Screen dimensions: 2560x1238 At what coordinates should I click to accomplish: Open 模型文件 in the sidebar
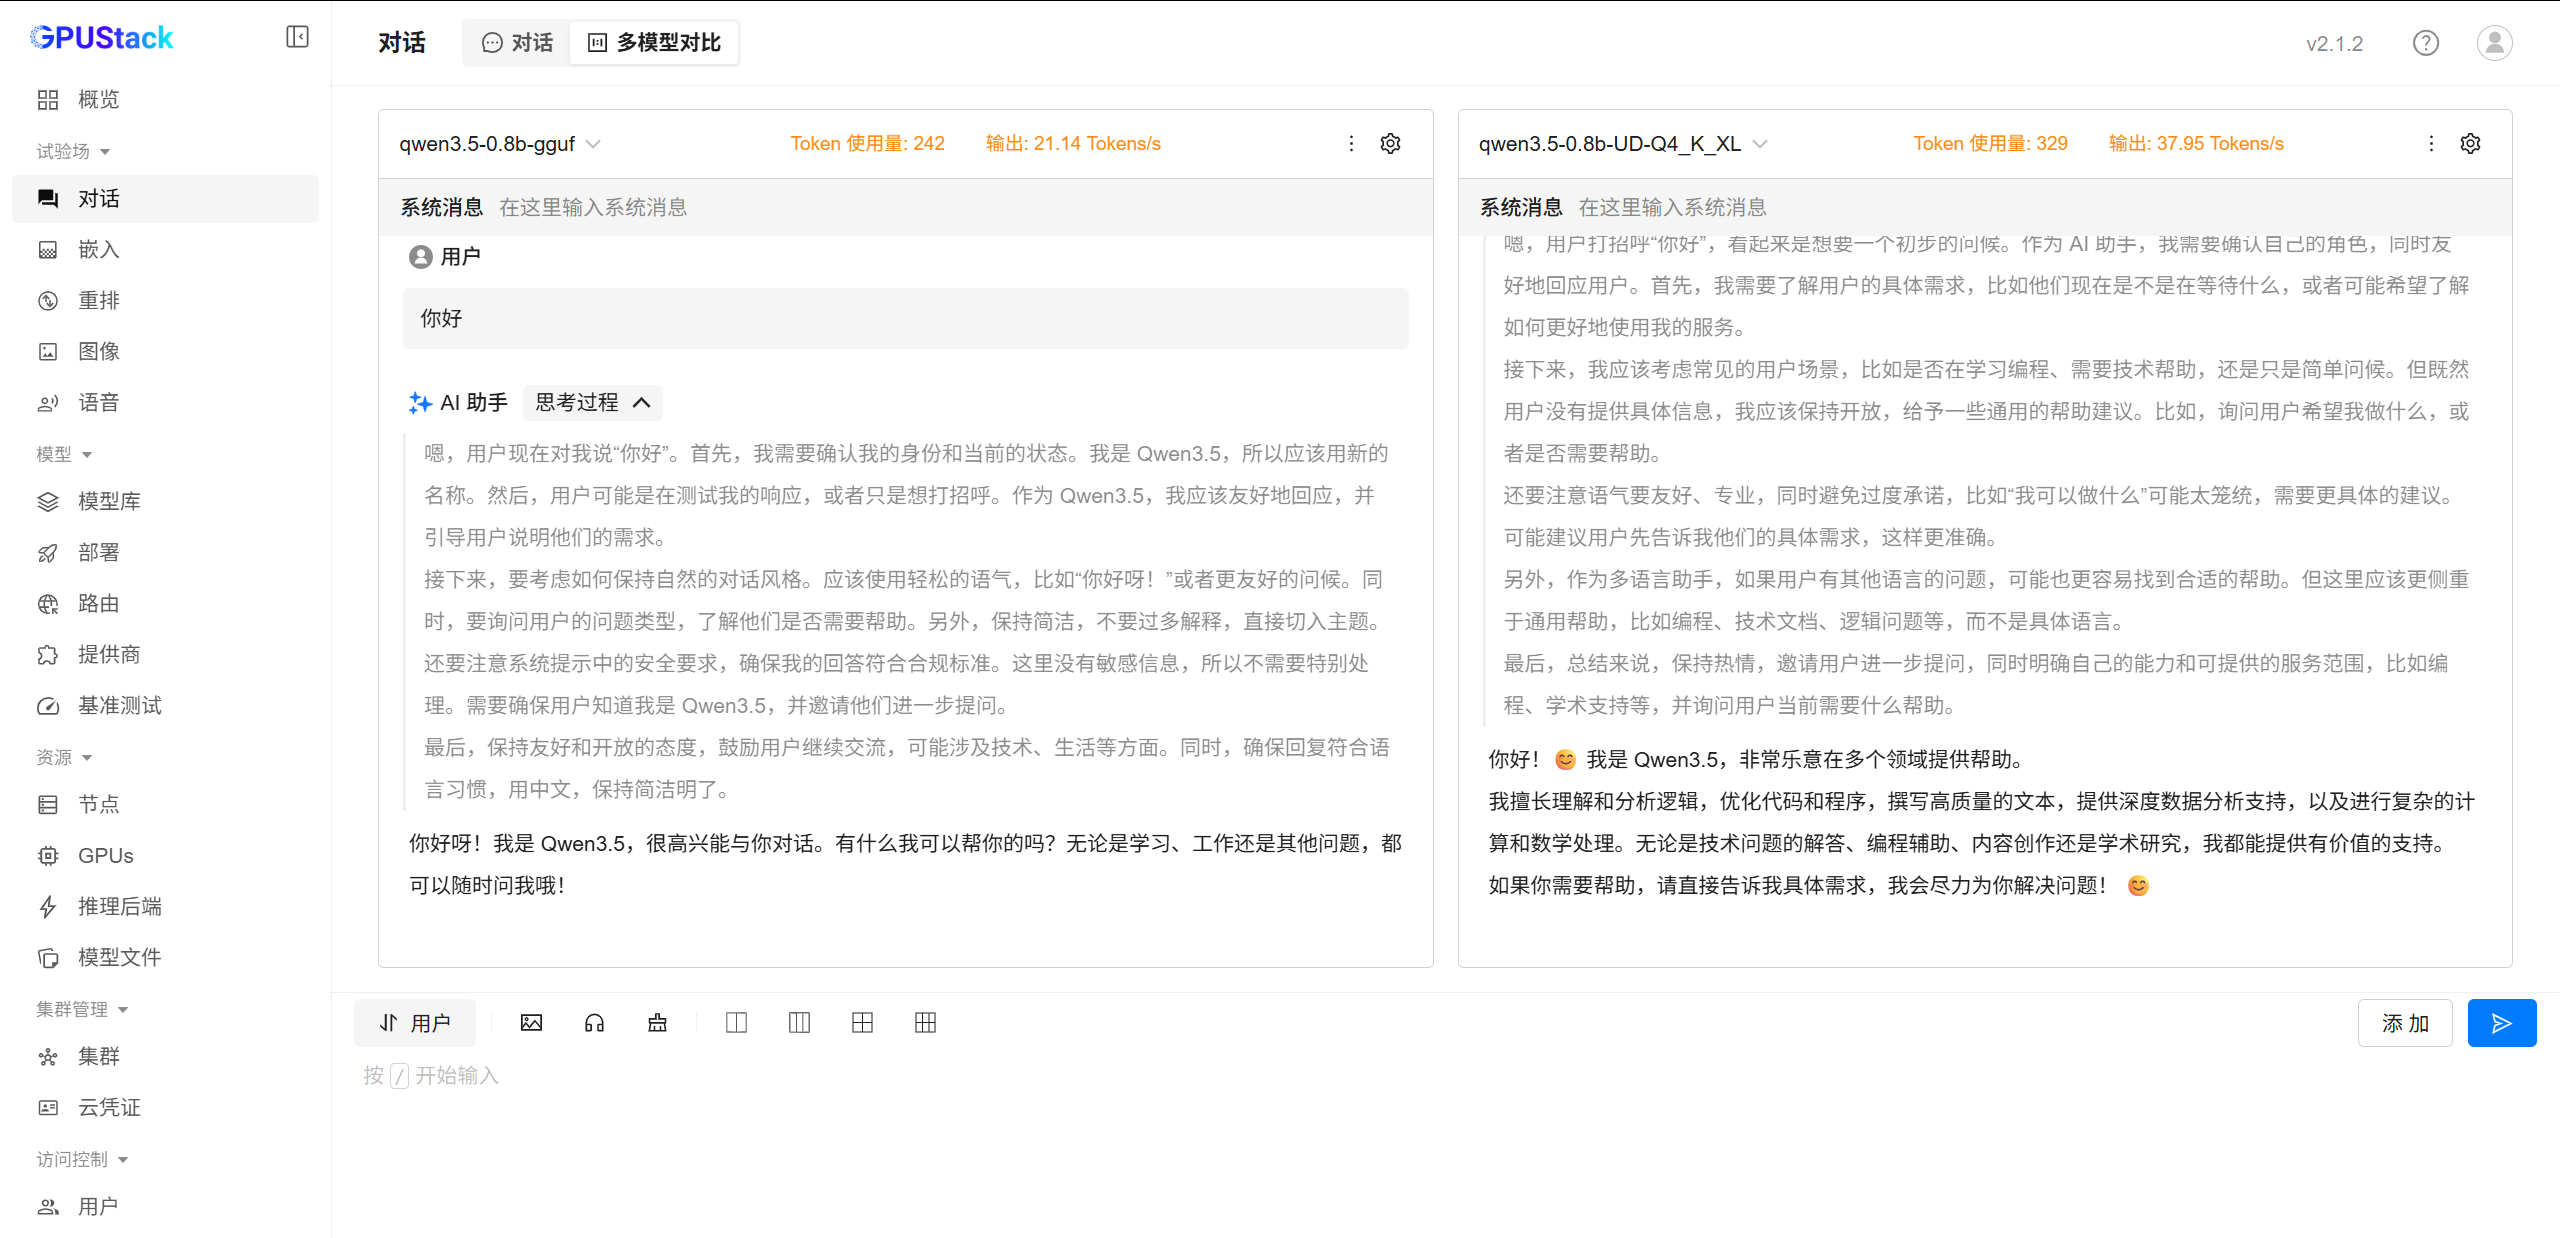(165, 957)
